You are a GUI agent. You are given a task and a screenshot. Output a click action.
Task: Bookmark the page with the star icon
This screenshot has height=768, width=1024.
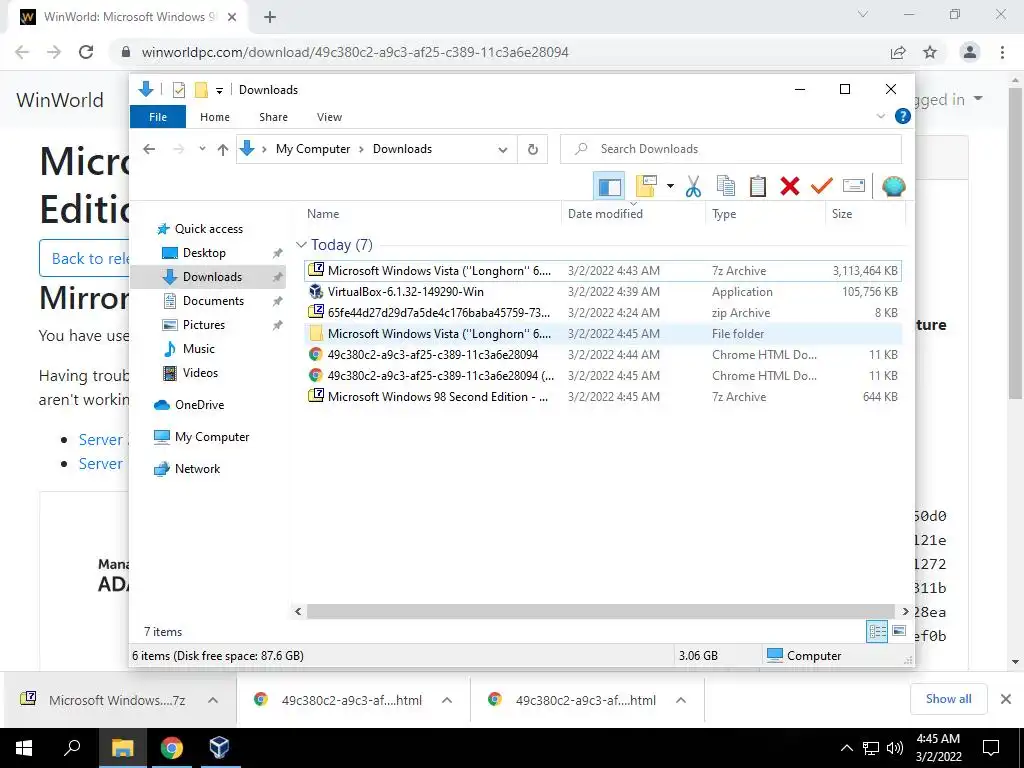coord(930,52)
